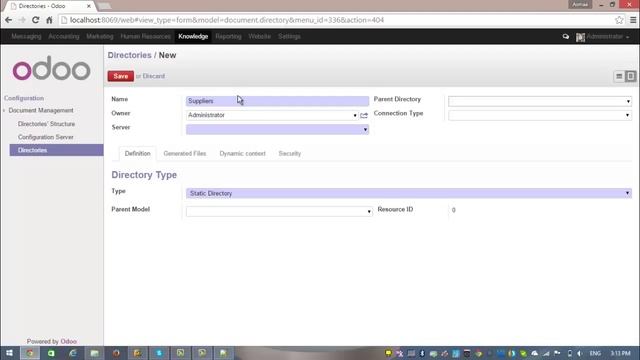
Task: Switch to the Security tab
Action: (x=289, y=153)
